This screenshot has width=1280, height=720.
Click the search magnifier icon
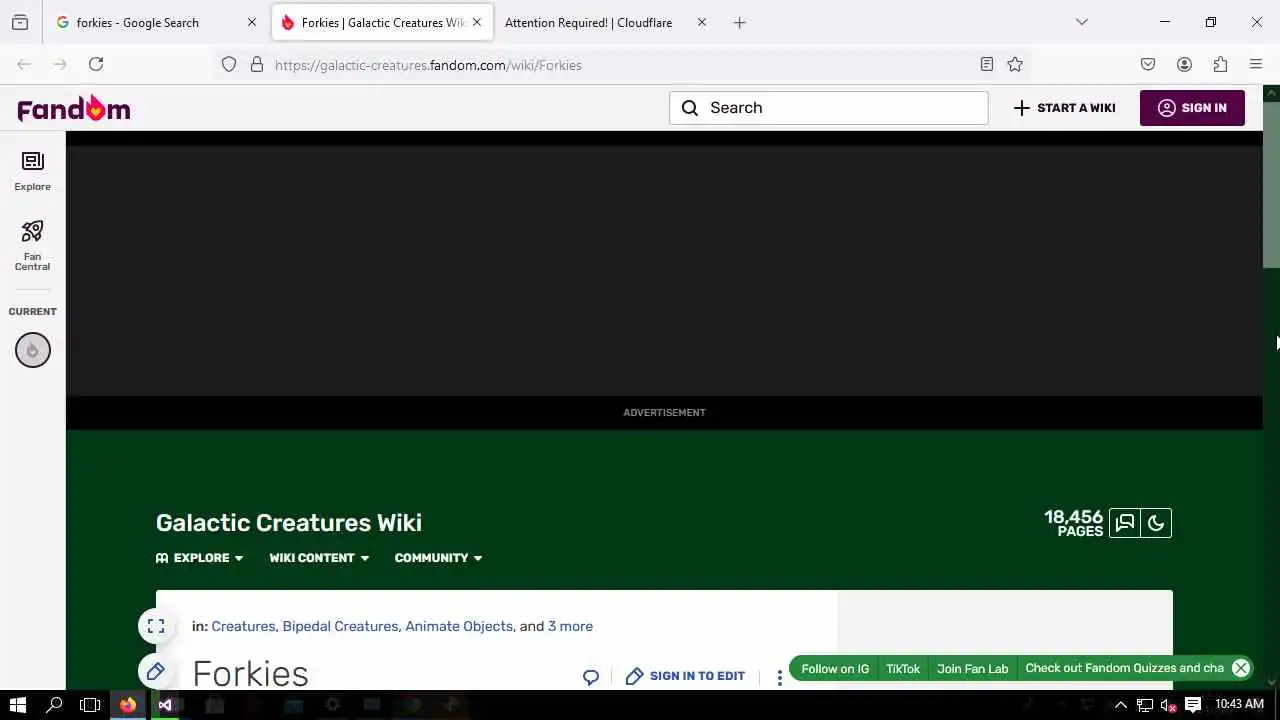coord(690,108)
